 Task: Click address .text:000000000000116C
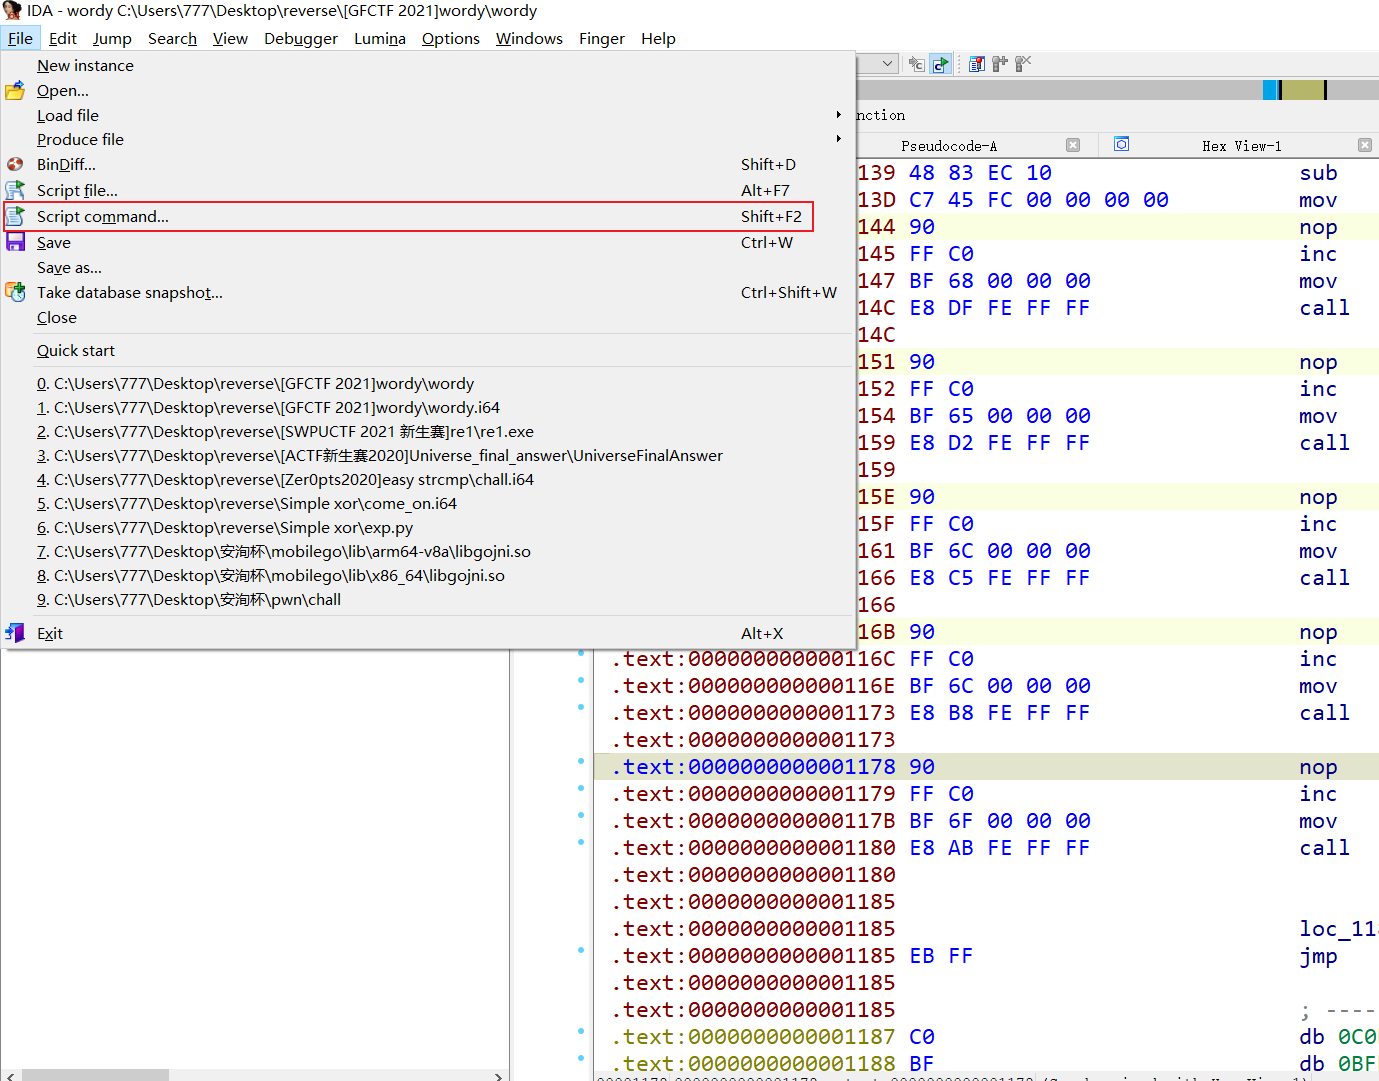754,659
